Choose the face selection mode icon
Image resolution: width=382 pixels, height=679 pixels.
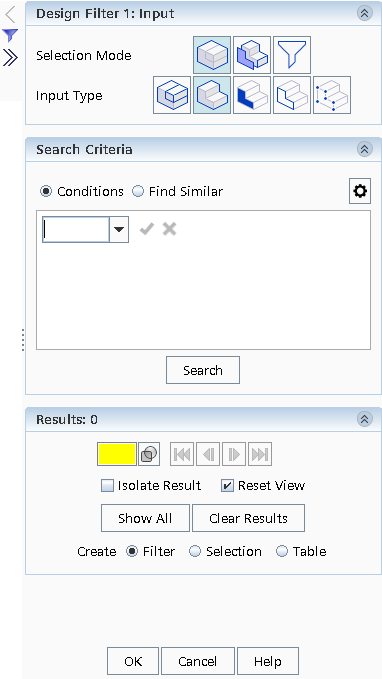tap(252, 55)
